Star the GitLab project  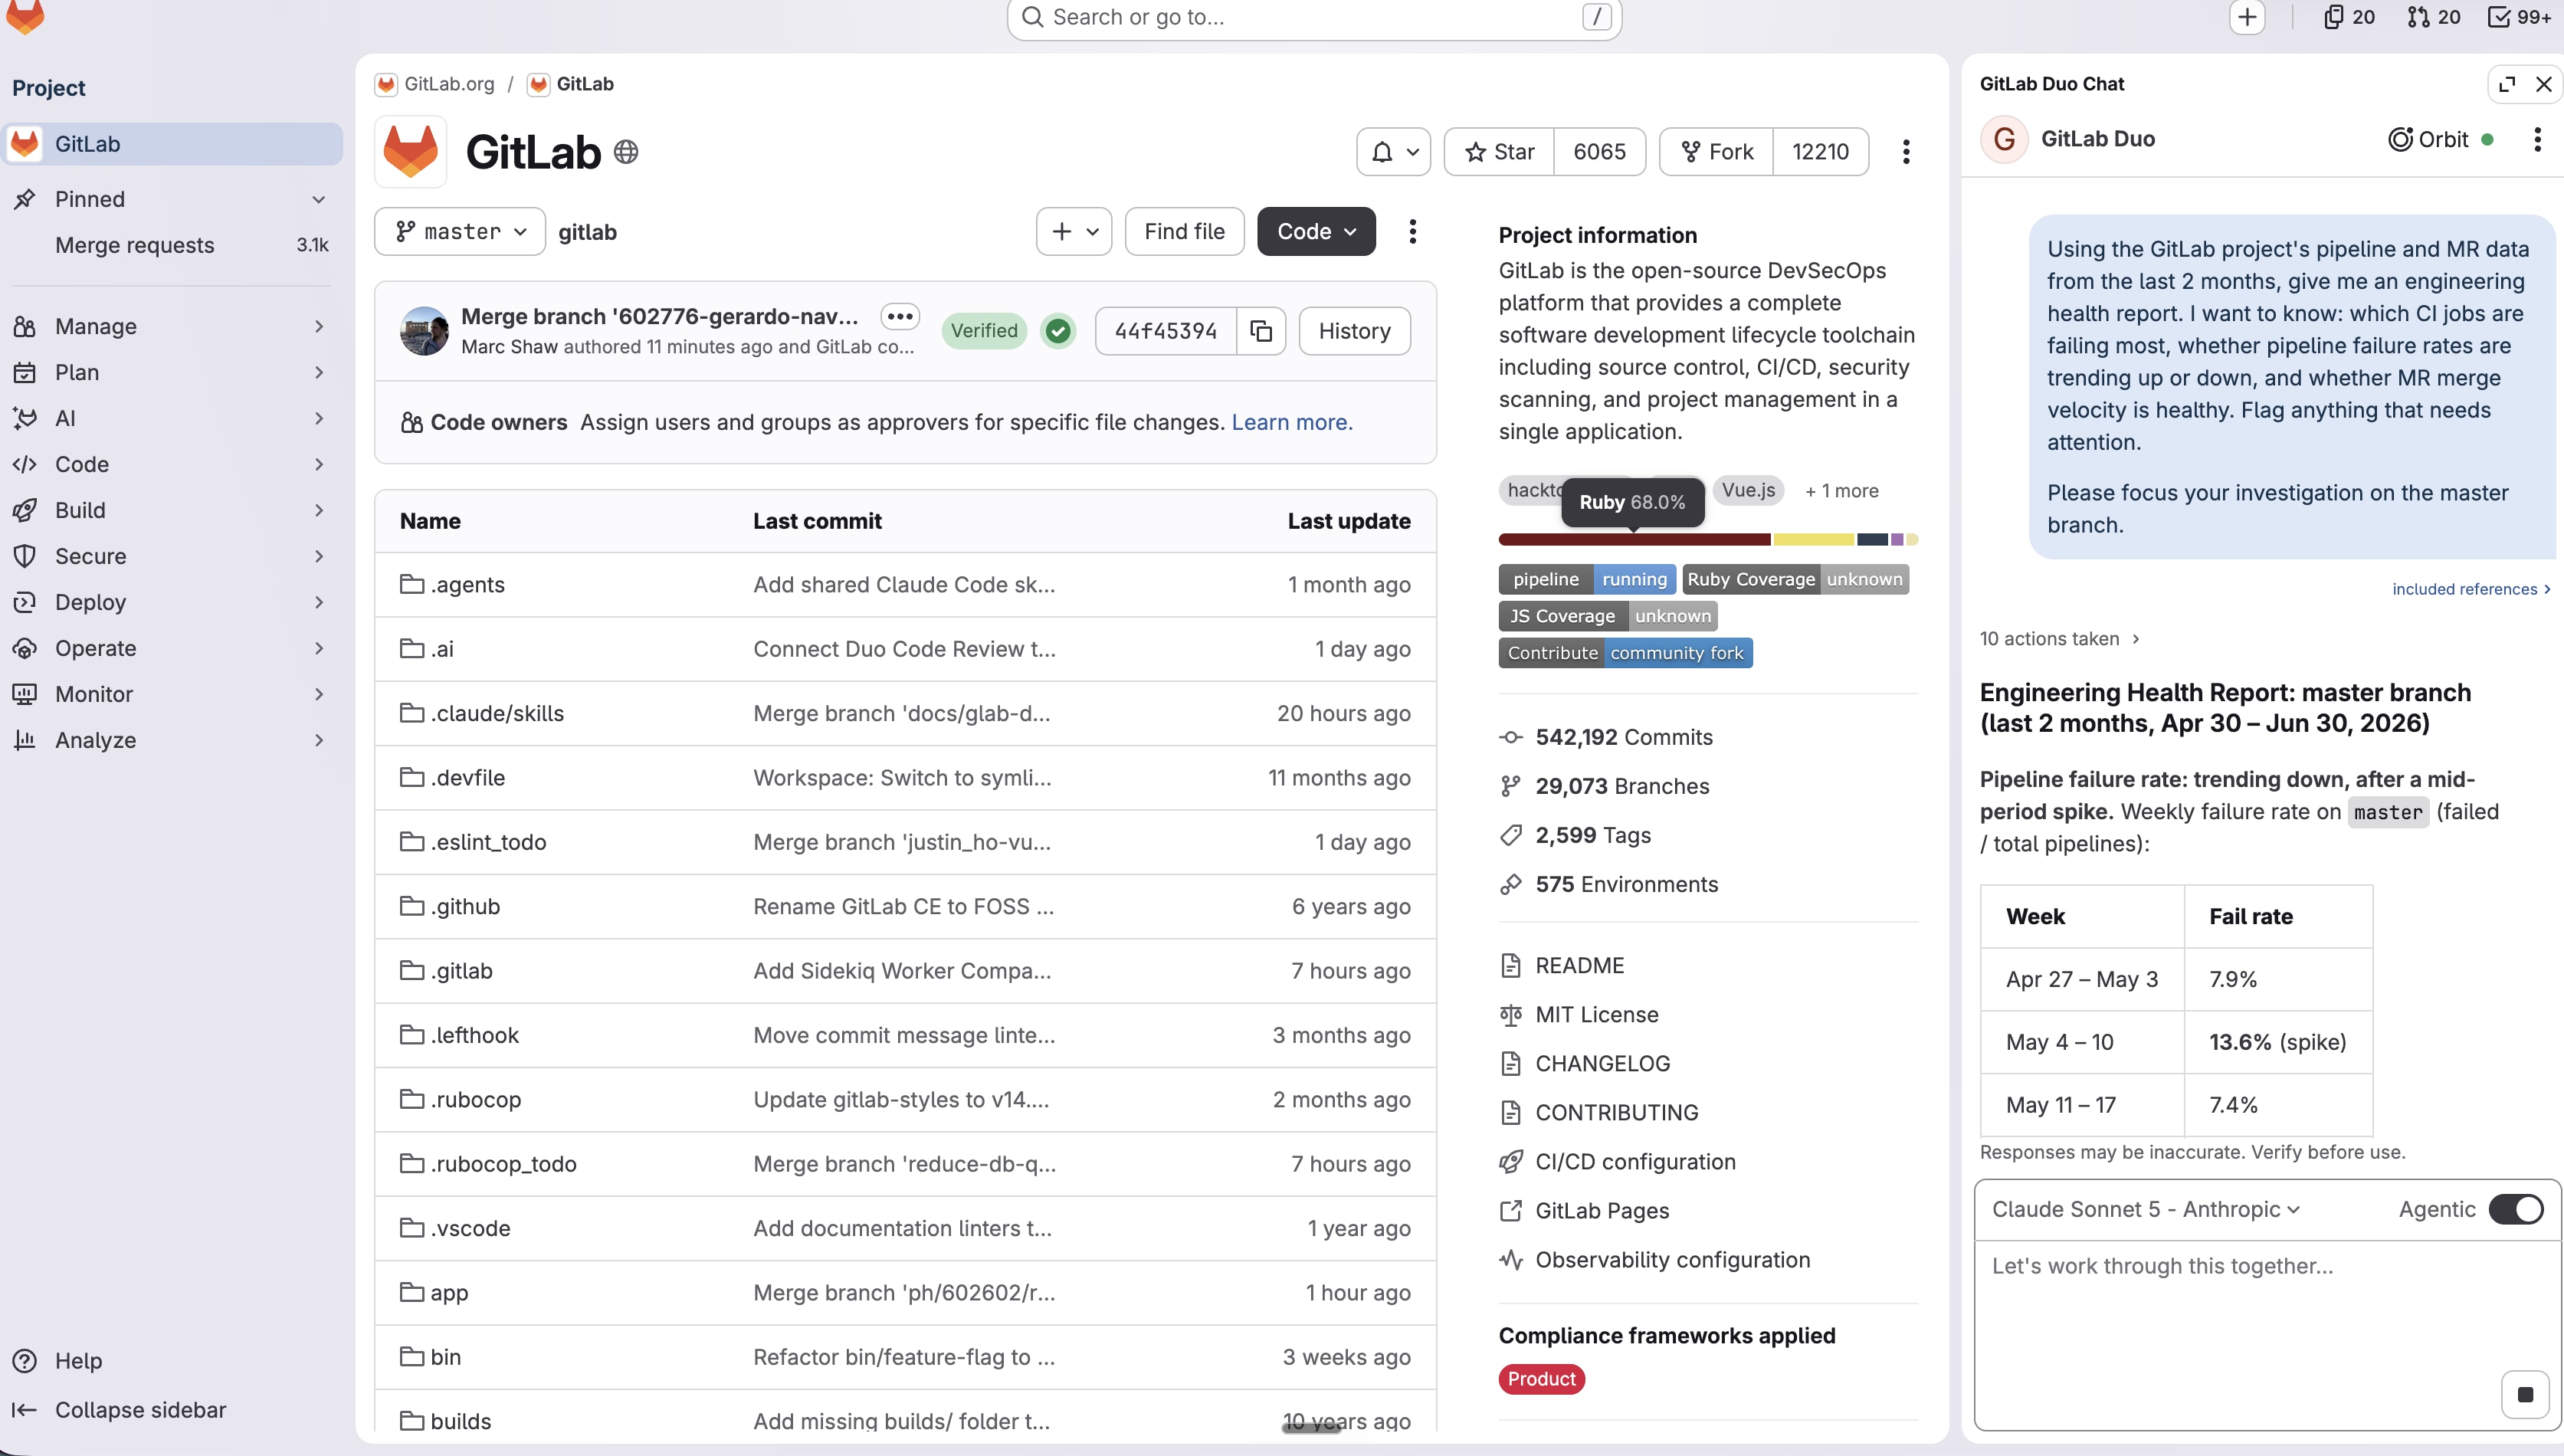(1499, 152)
